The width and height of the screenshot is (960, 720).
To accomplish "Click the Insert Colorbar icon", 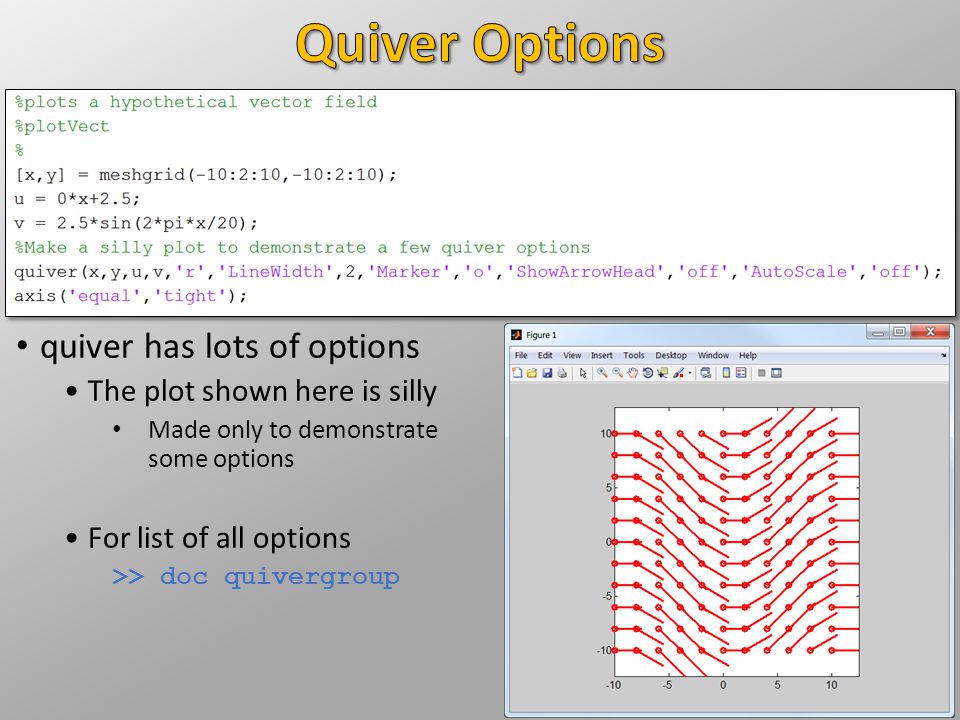I will tap(726, 373).
